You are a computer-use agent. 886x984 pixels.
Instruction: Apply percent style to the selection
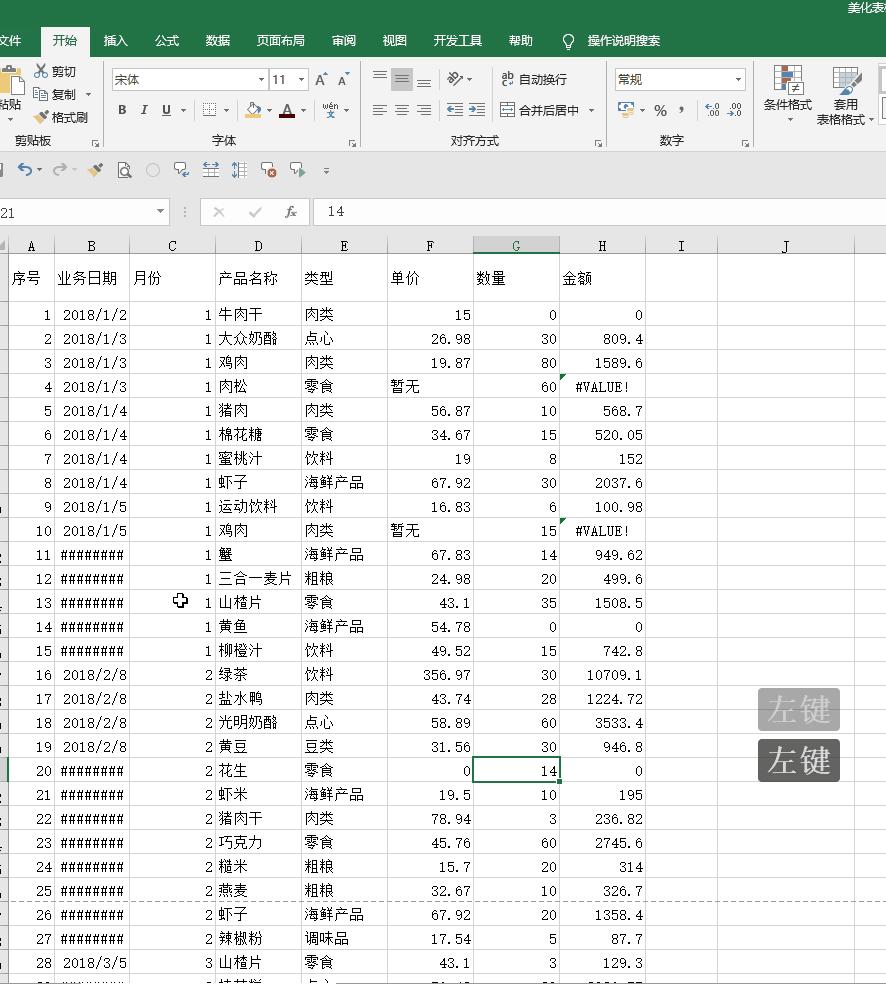(660, 110)
